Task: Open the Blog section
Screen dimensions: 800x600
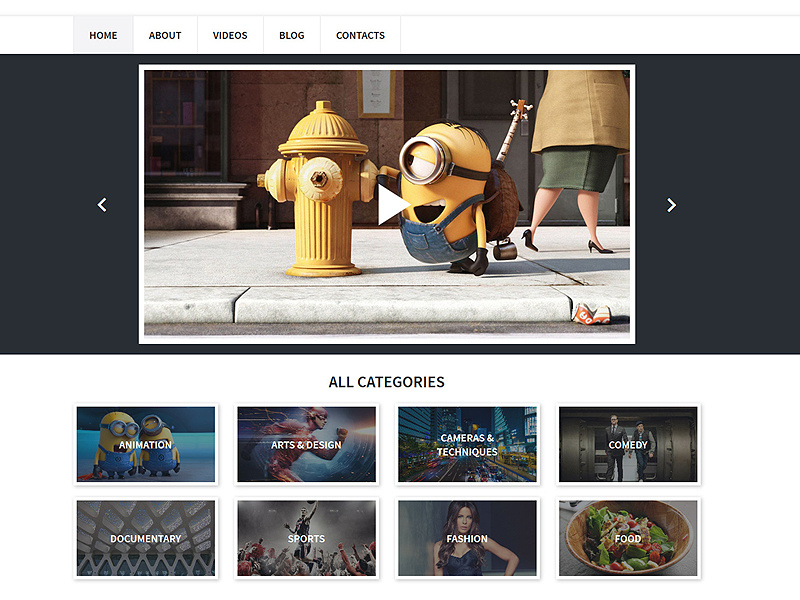Action: pyautogui.click(x=291, y=35)
